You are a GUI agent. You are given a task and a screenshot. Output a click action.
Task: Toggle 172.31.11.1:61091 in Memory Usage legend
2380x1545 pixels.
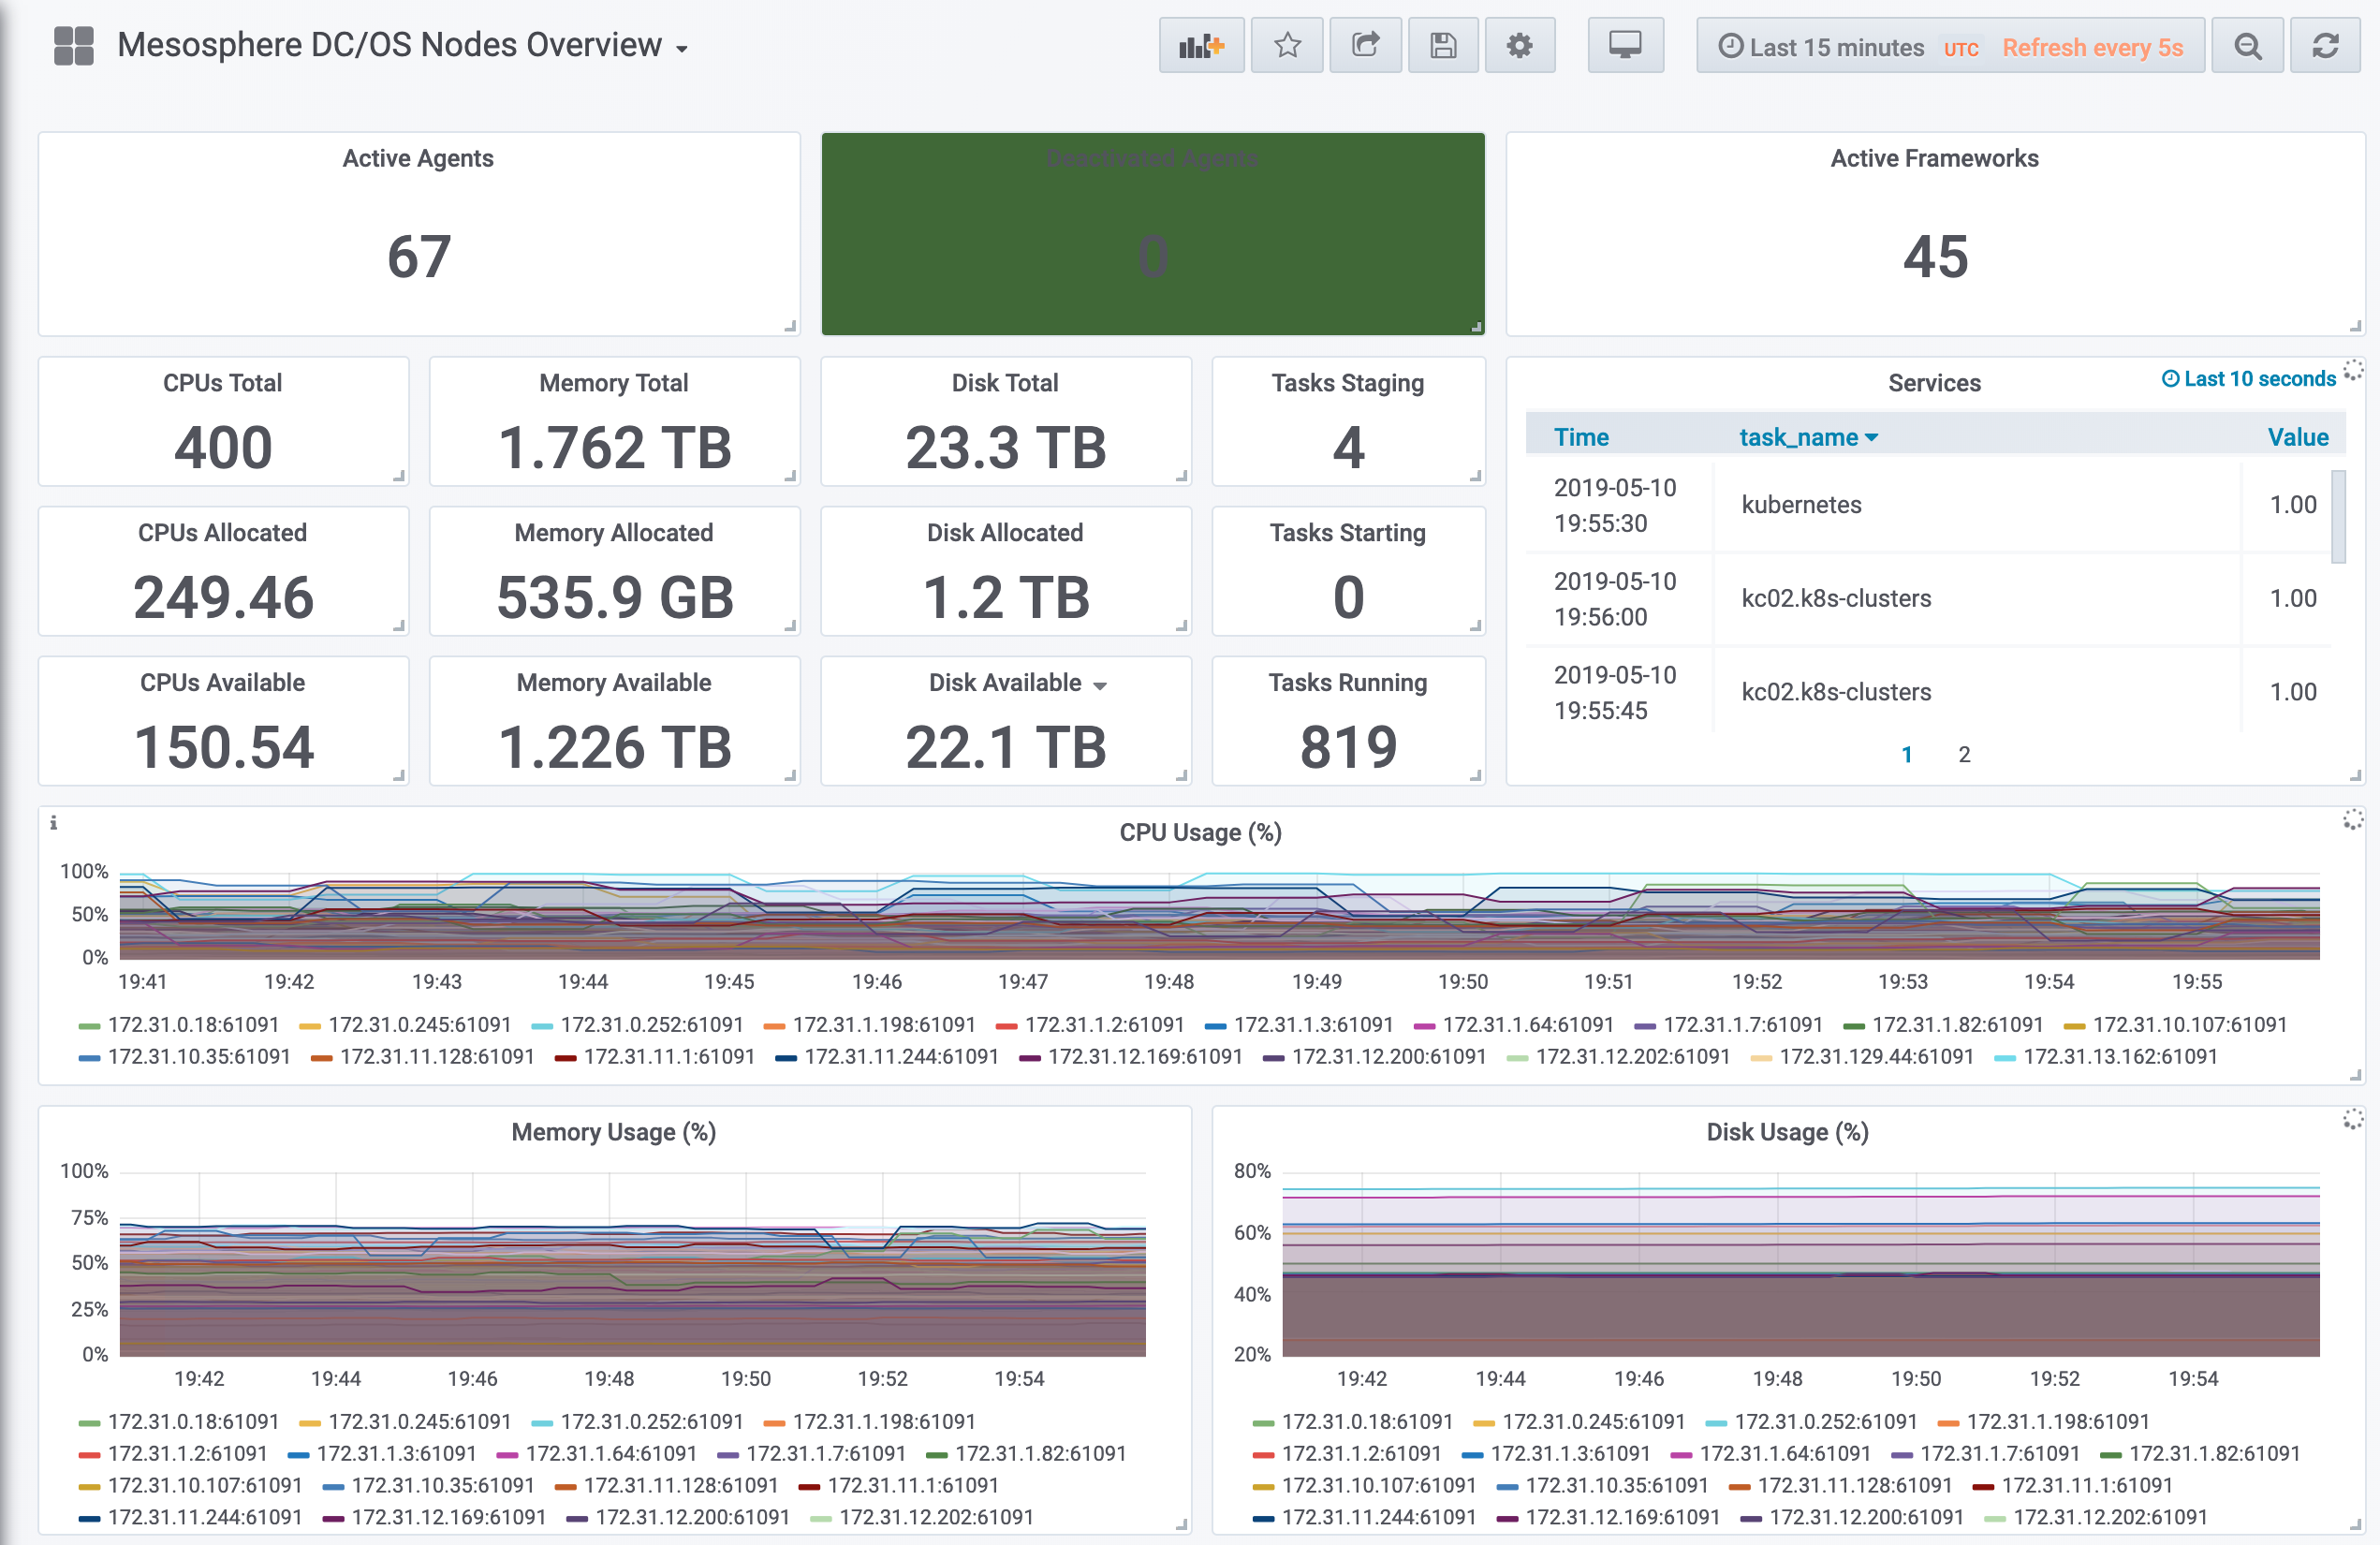913,1486
